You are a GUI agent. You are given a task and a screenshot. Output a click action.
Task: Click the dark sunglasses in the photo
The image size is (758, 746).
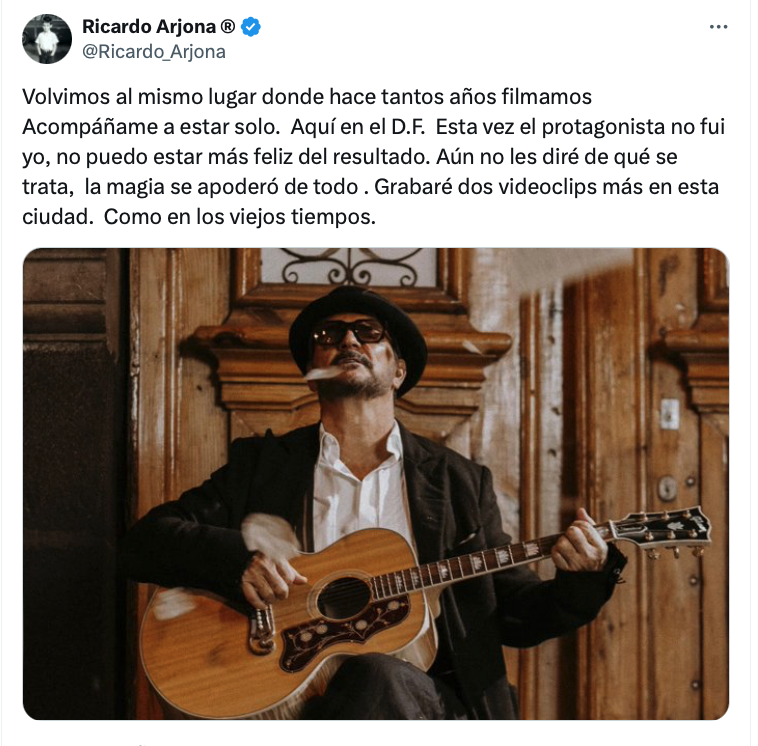coord(348,333)
